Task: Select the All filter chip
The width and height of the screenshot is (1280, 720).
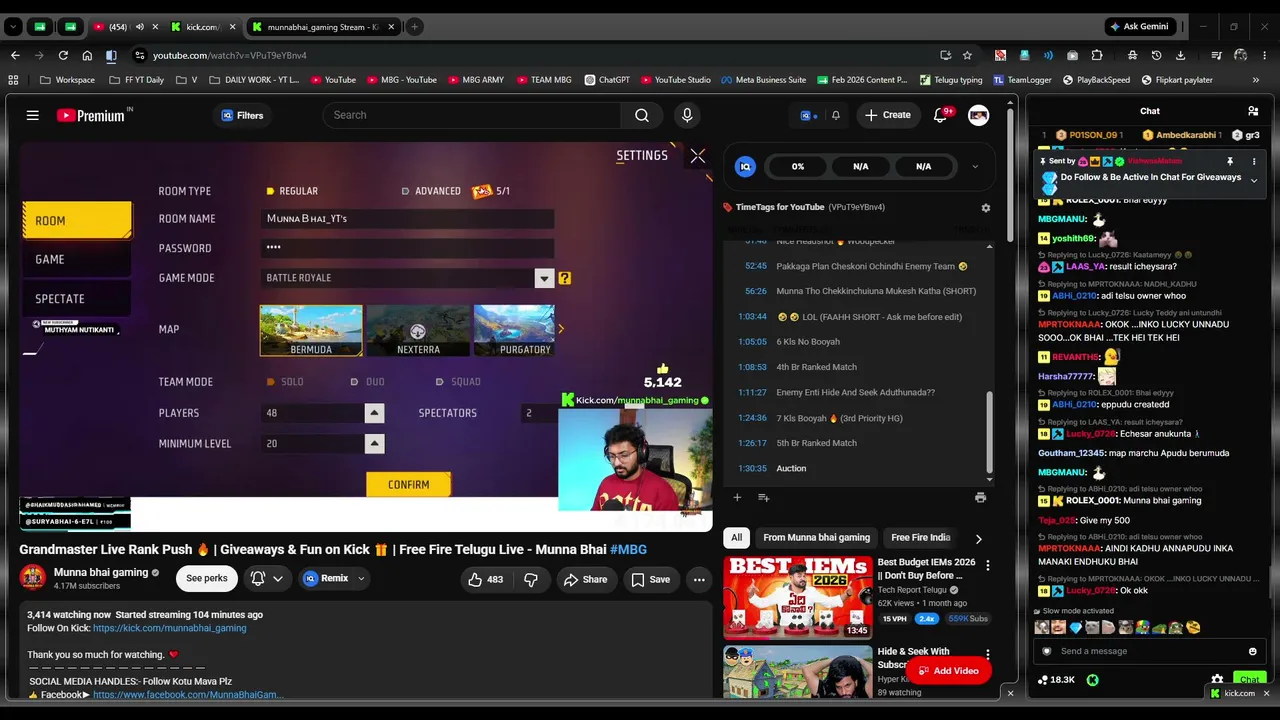Action: (x=737, y=537)
